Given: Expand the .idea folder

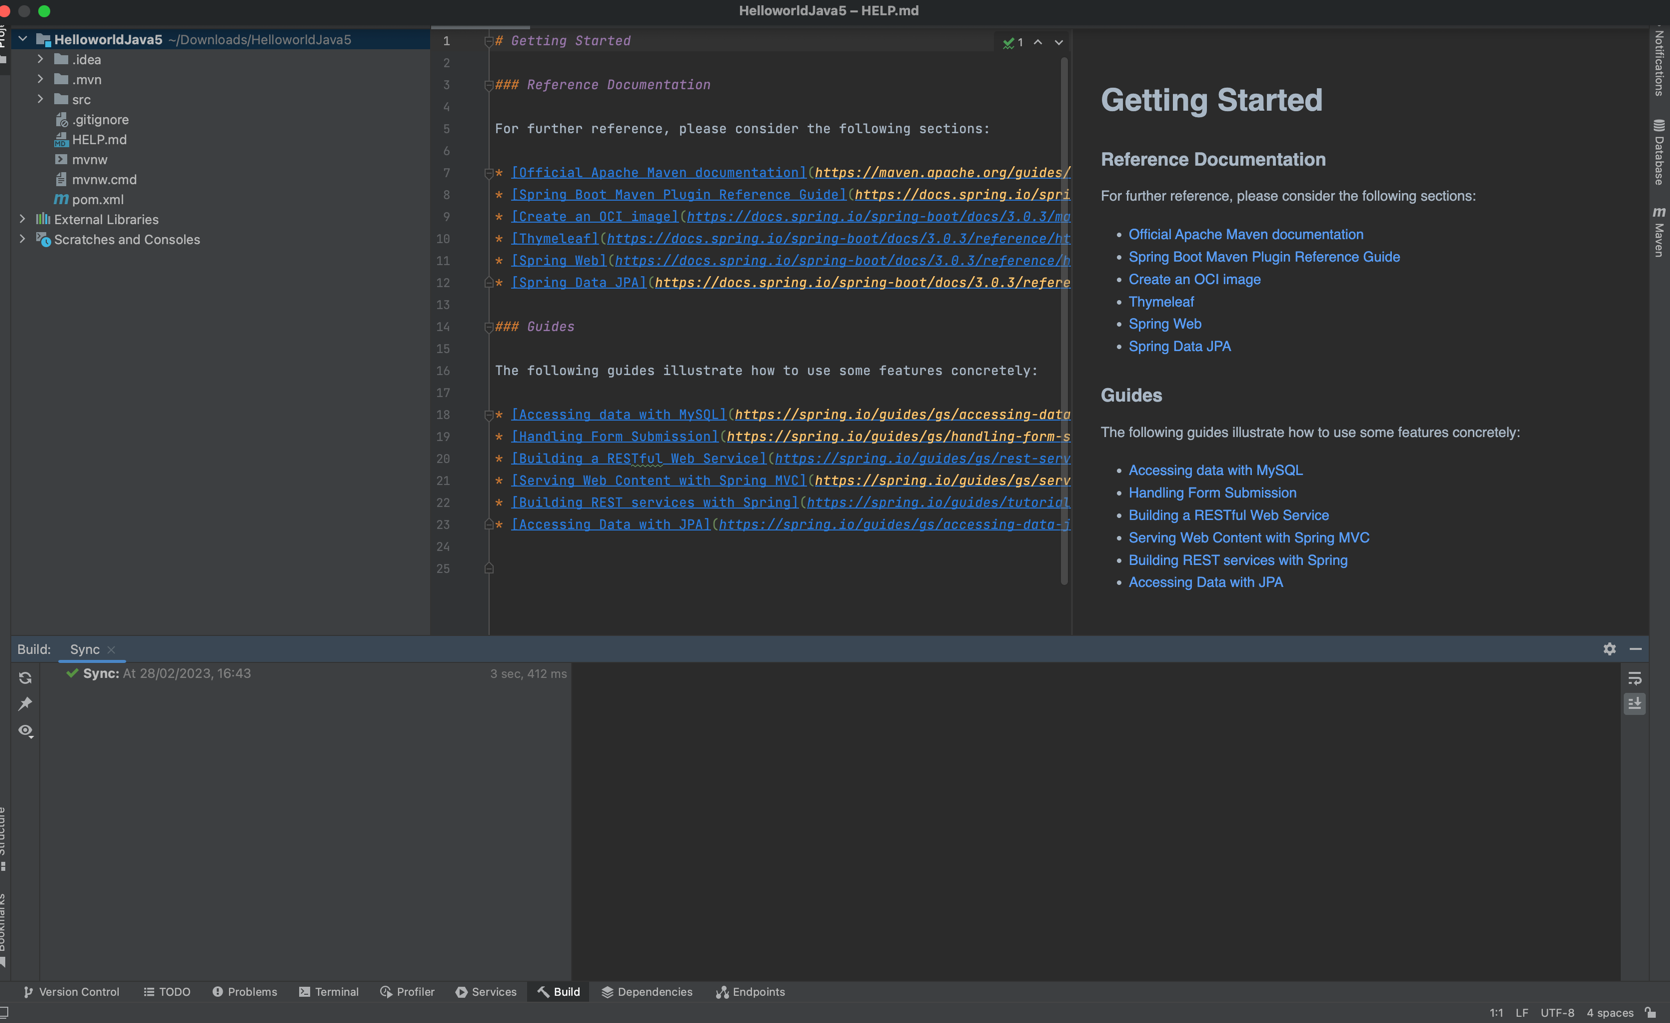Looking at the screenshot, I should point(40,59).
